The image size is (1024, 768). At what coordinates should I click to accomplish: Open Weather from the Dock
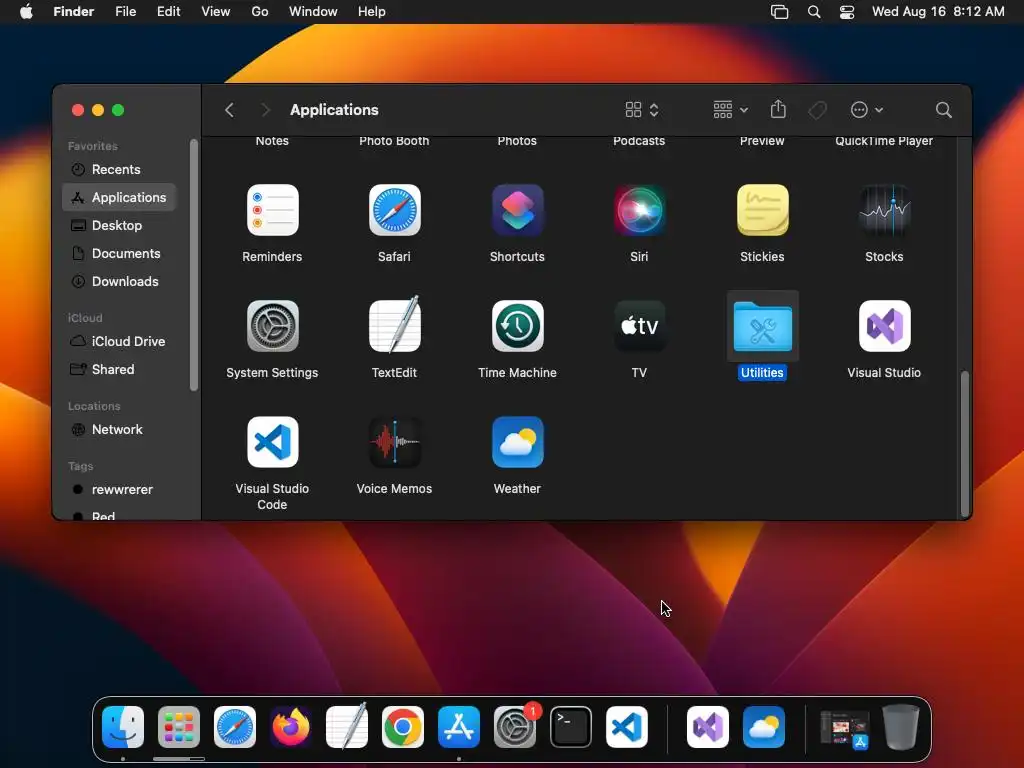point(764,727)
